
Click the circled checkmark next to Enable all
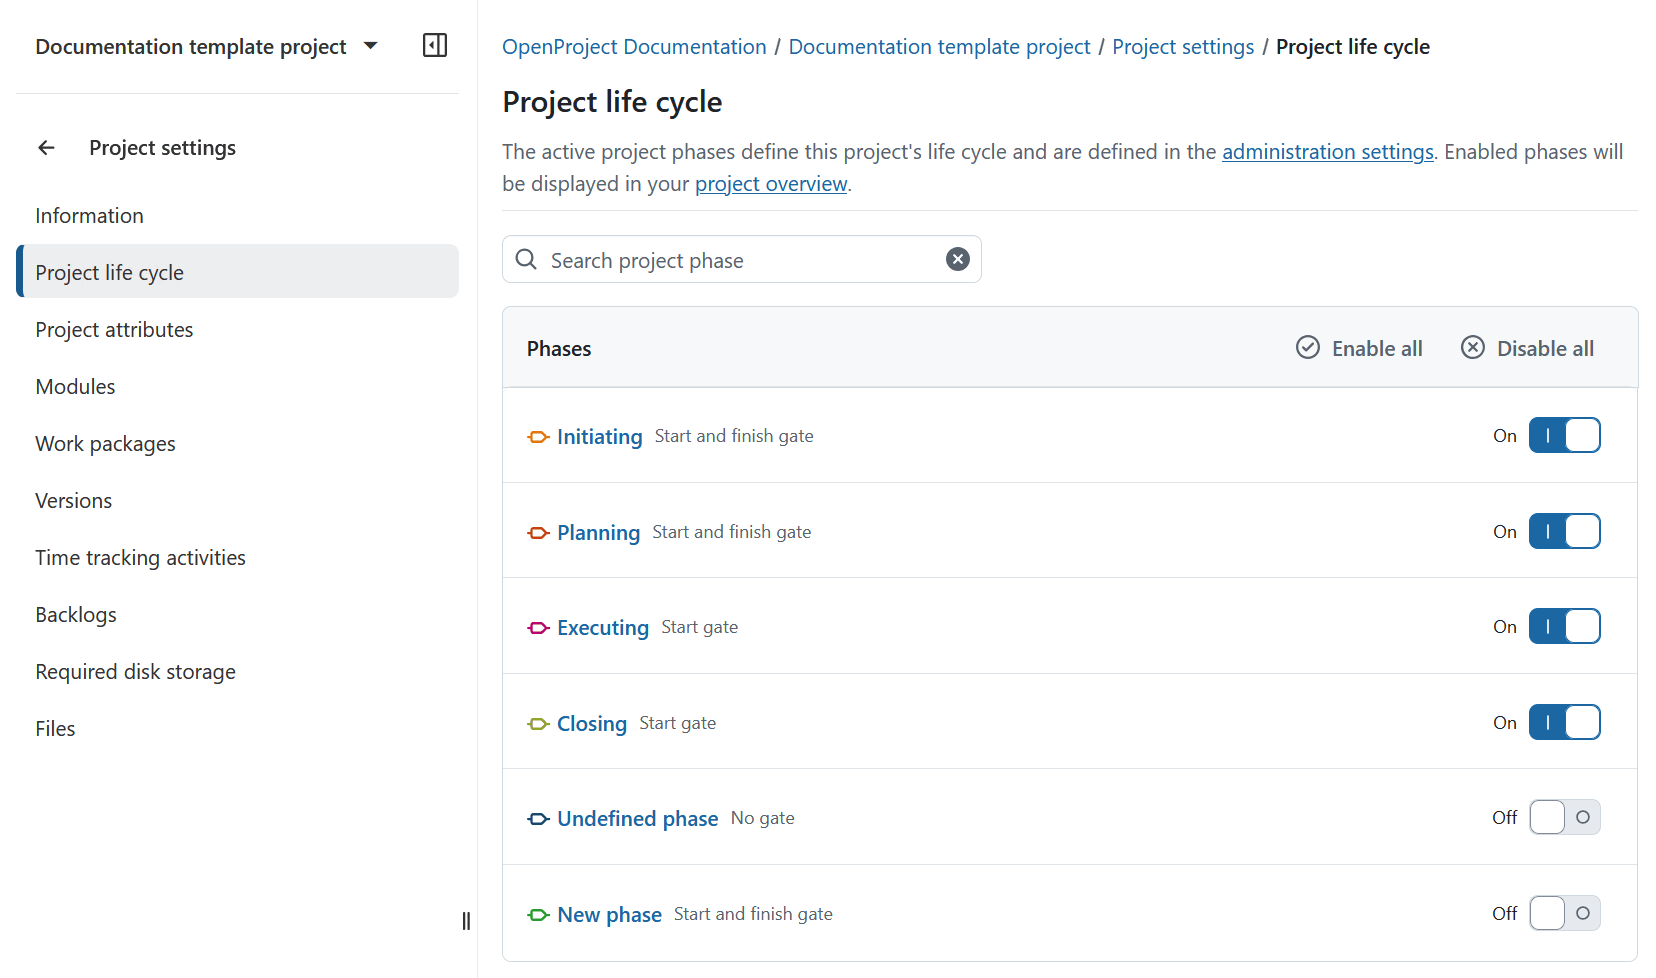coord(1308,347)
